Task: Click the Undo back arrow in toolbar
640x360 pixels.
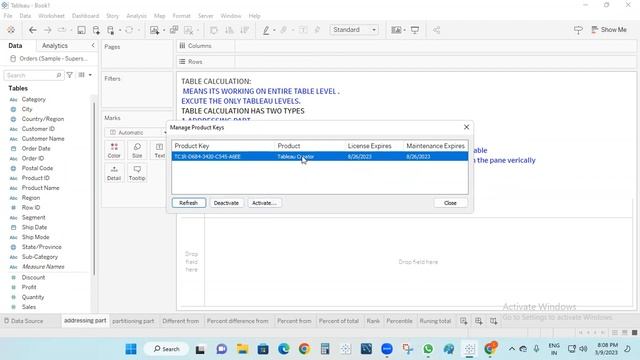Action: coord(33,30)
